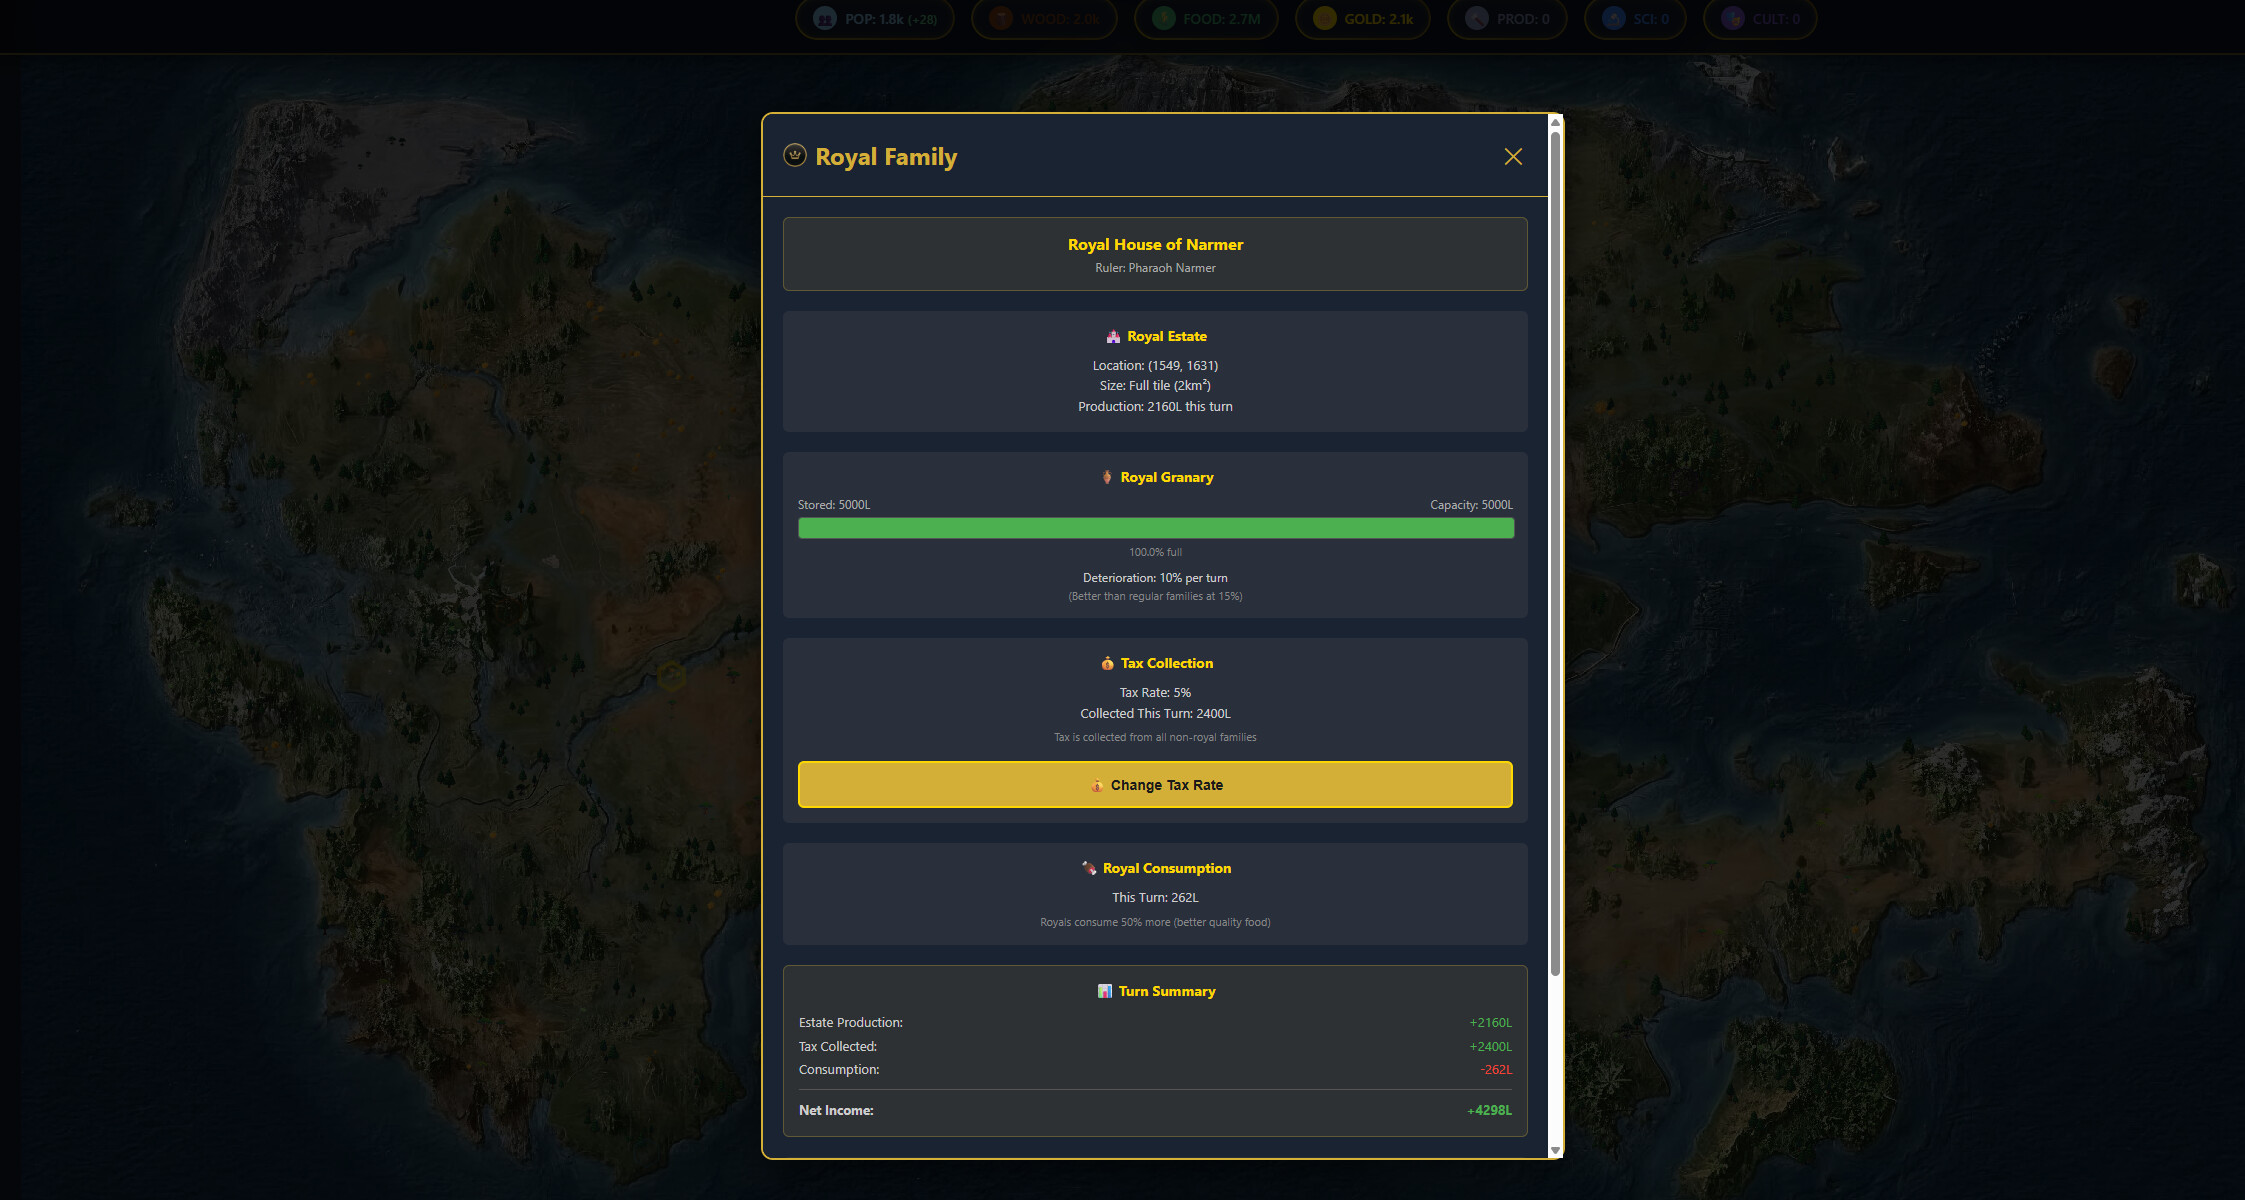Select the wheat icon next to Royal Granary

(x=1107, y=477)
